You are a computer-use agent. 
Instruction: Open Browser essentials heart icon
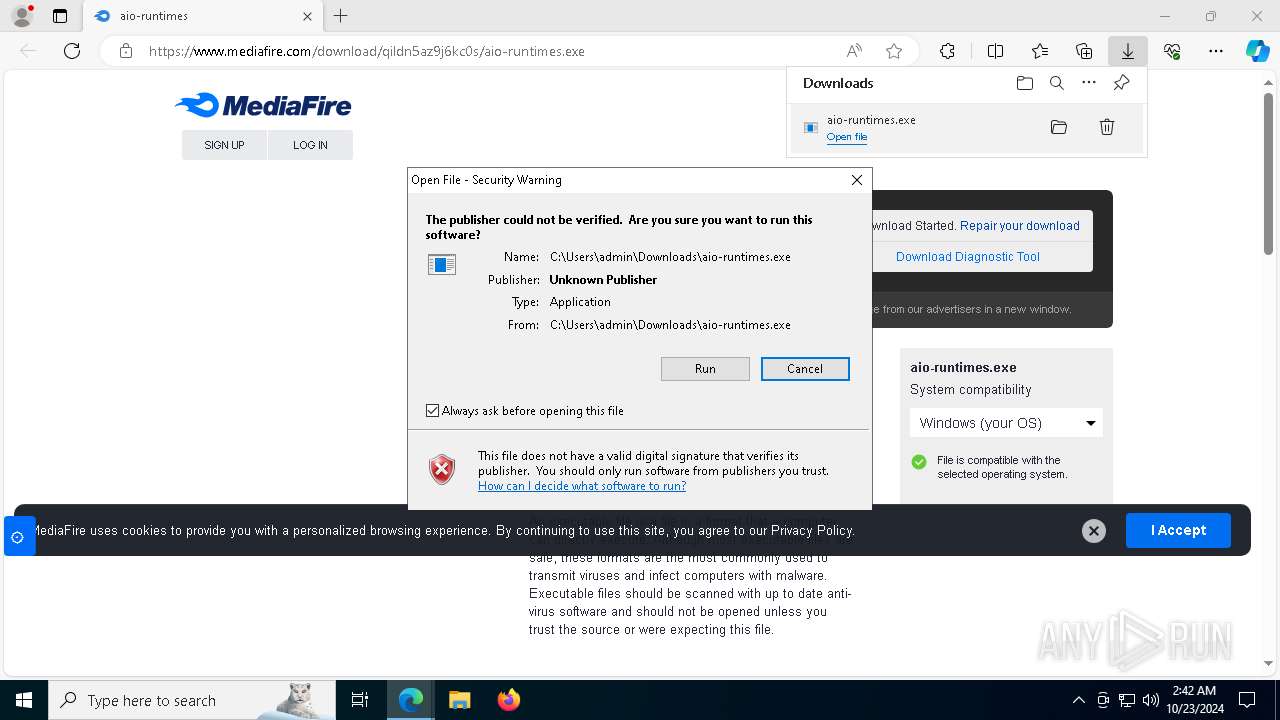pos(1172,51)
